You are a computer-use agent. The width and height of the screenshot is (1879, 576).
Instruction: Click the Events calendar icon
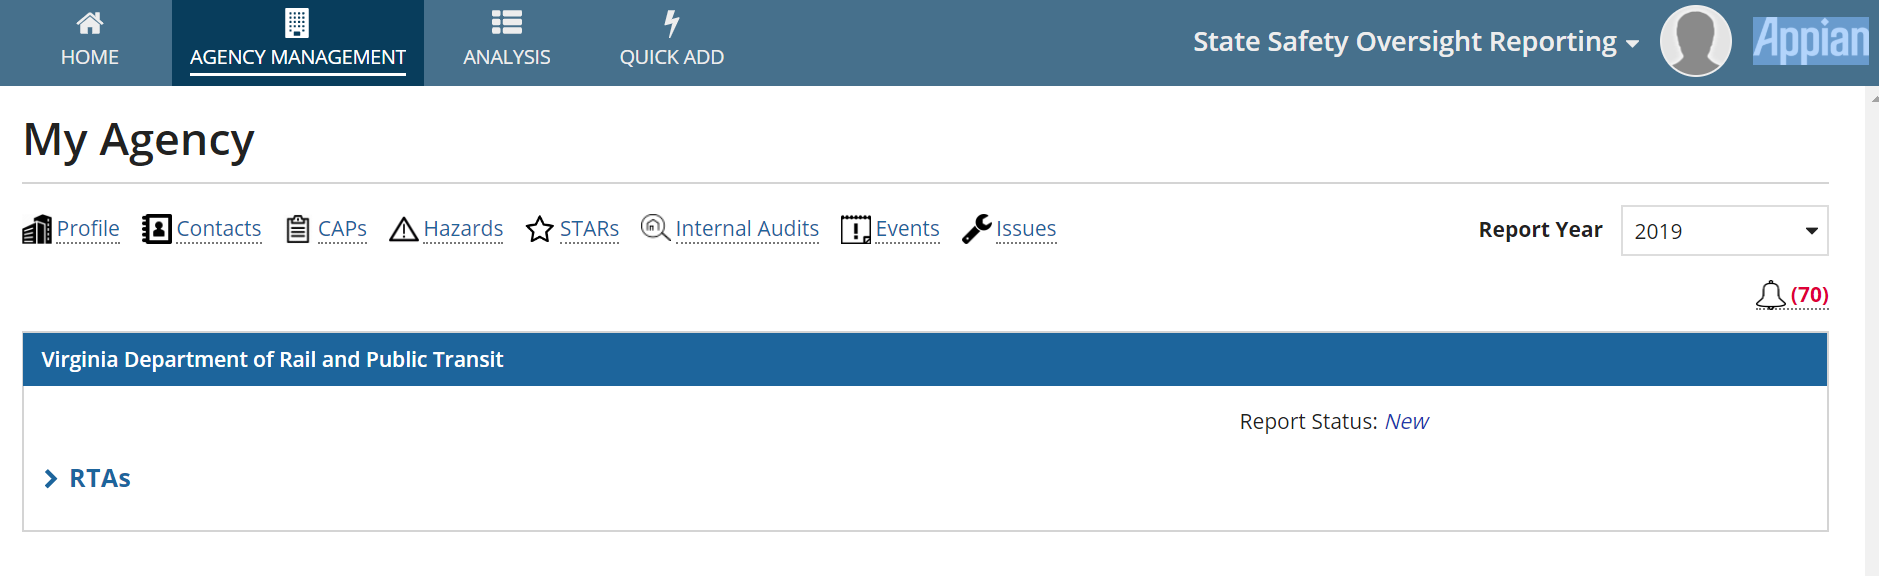(855, 230)
